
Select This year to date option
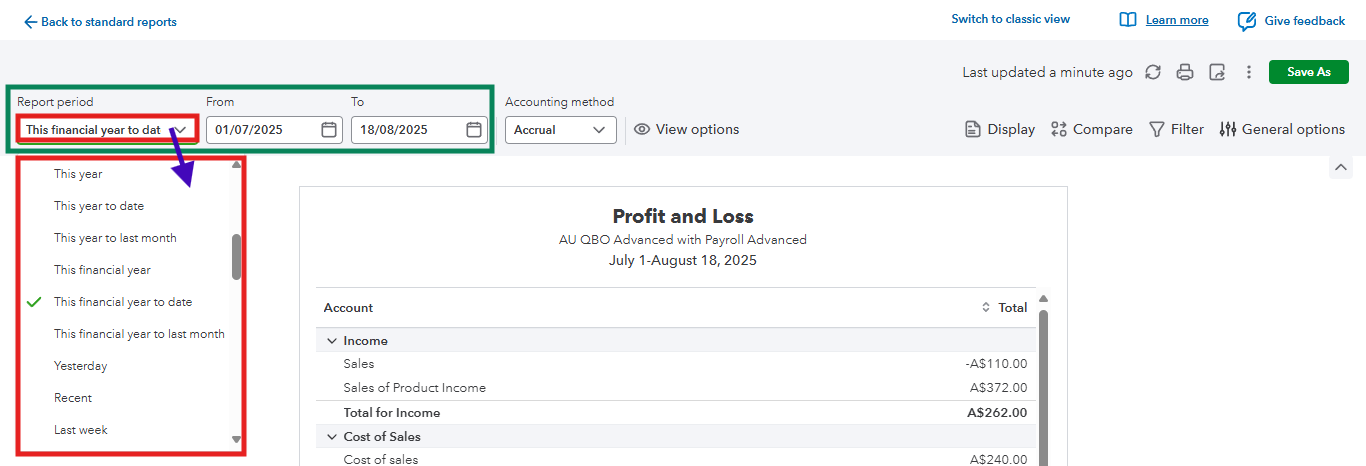(99, 206)
